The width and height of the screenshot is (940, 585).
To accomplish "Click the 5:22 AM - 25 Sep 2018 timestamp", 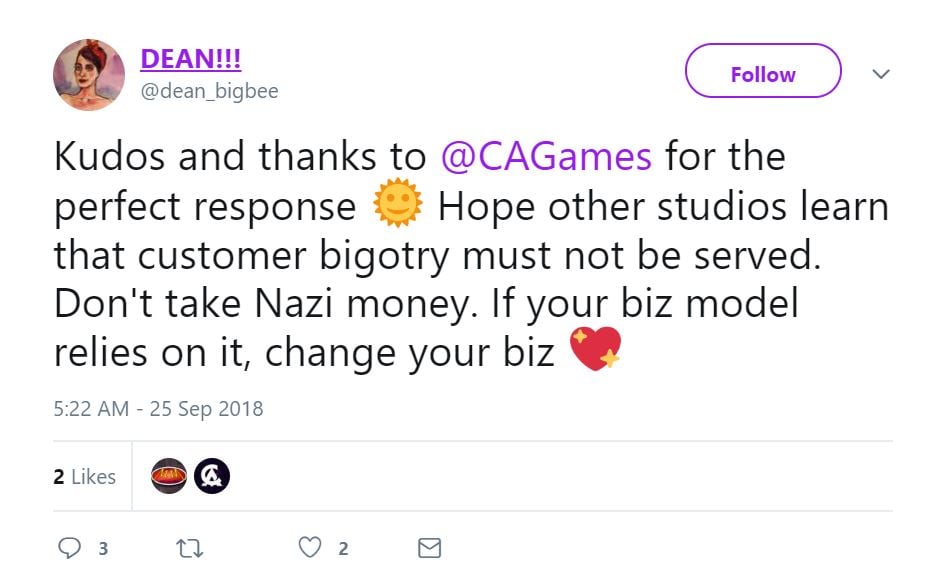I will click(158, 408).
